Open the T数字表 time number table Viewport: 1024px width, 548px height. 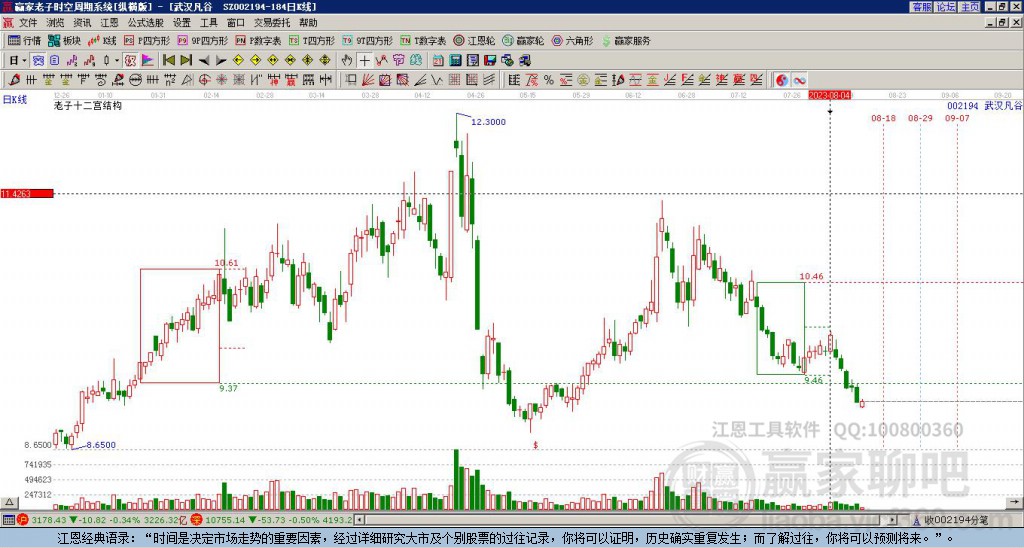[423, 40]
